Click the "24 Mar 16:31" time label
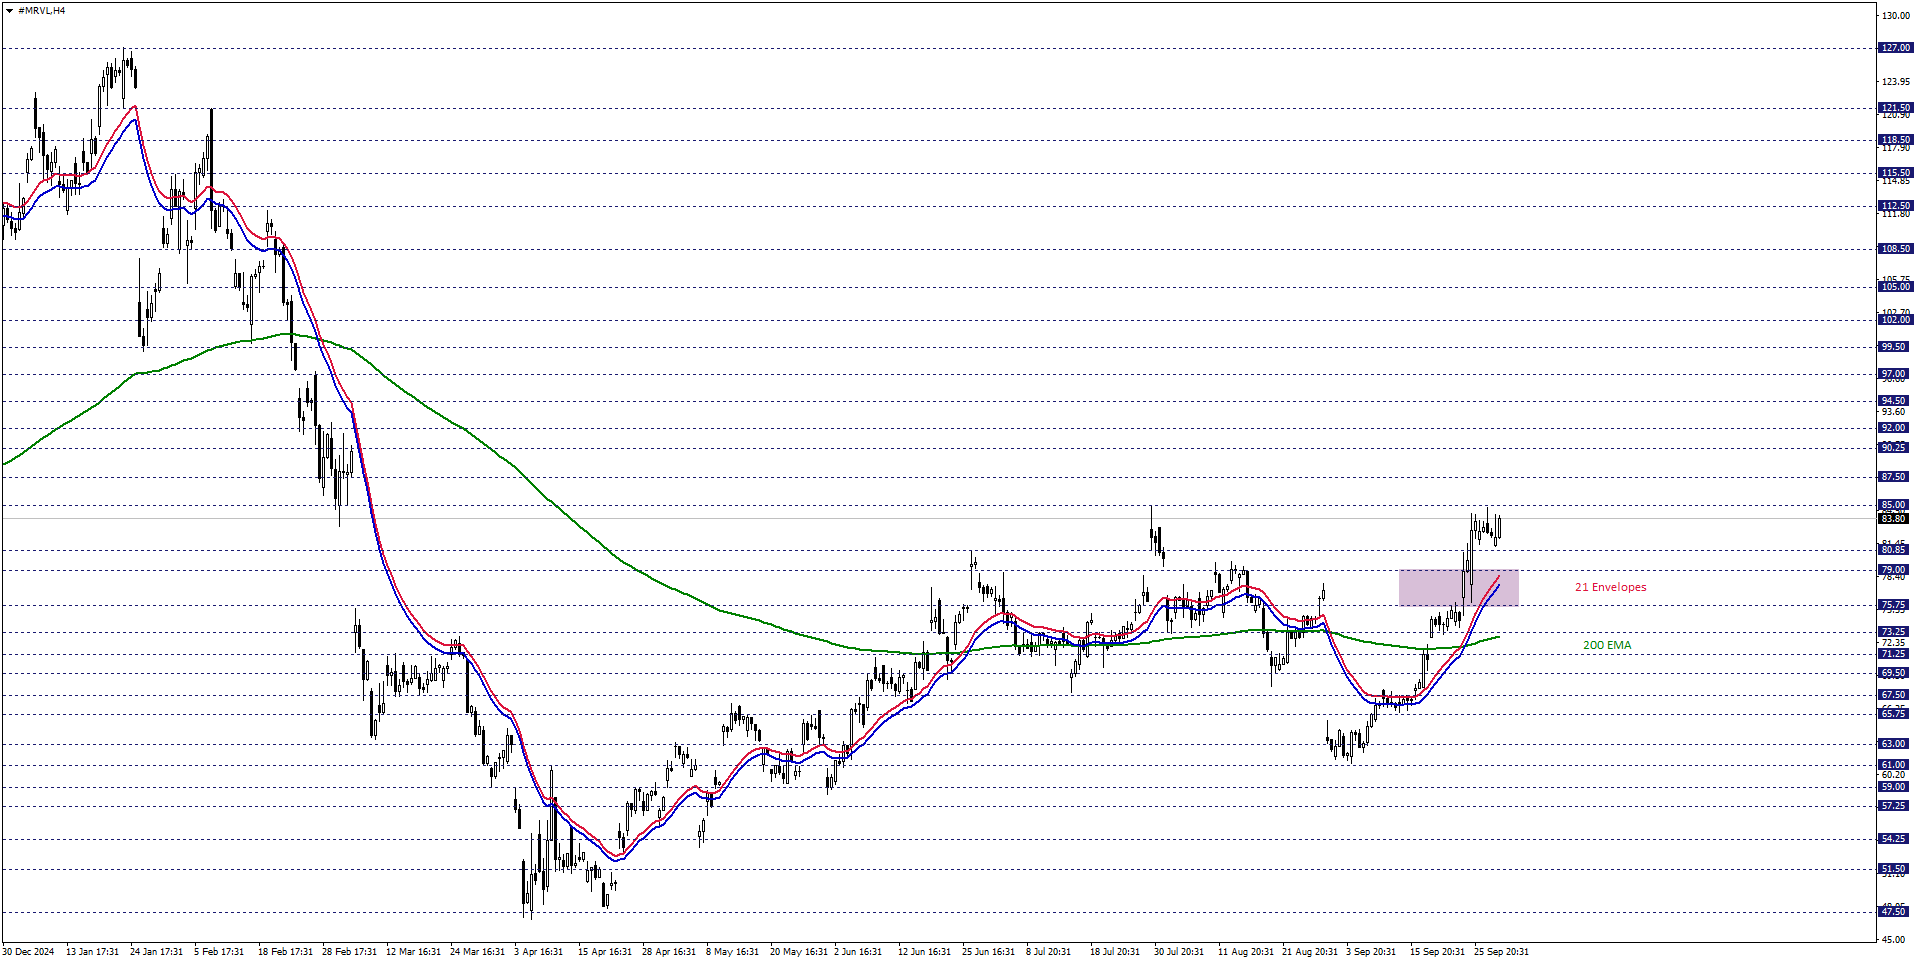Image resolution: width=1916 pixels, height=963 pixels. 477,952
